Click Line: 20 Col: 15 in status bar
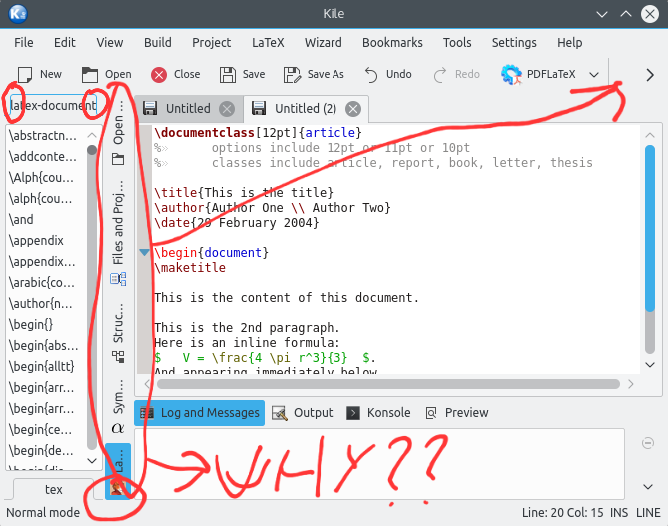 [x=562, y=513]
